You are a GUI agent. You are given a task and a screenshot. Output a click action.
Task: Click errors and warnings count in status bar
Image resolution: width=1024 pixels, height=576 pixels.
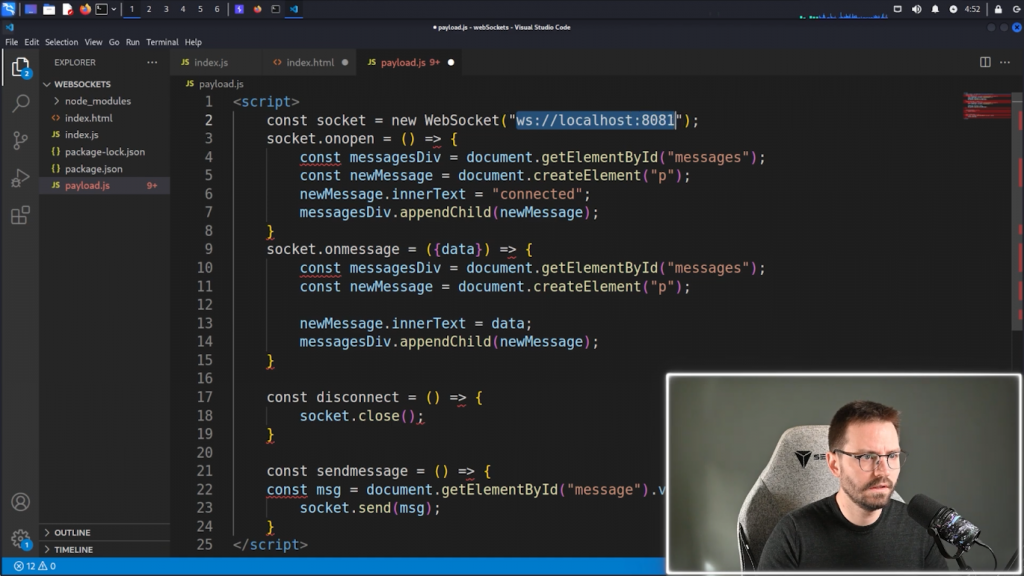click(35, 566)
